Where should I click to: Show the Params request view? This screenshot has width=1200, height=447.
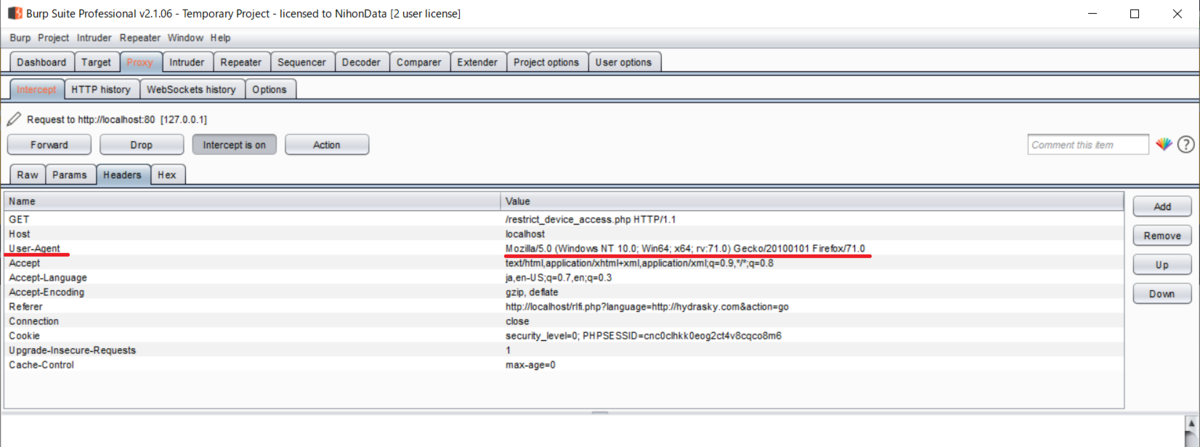tap(70, 174)
